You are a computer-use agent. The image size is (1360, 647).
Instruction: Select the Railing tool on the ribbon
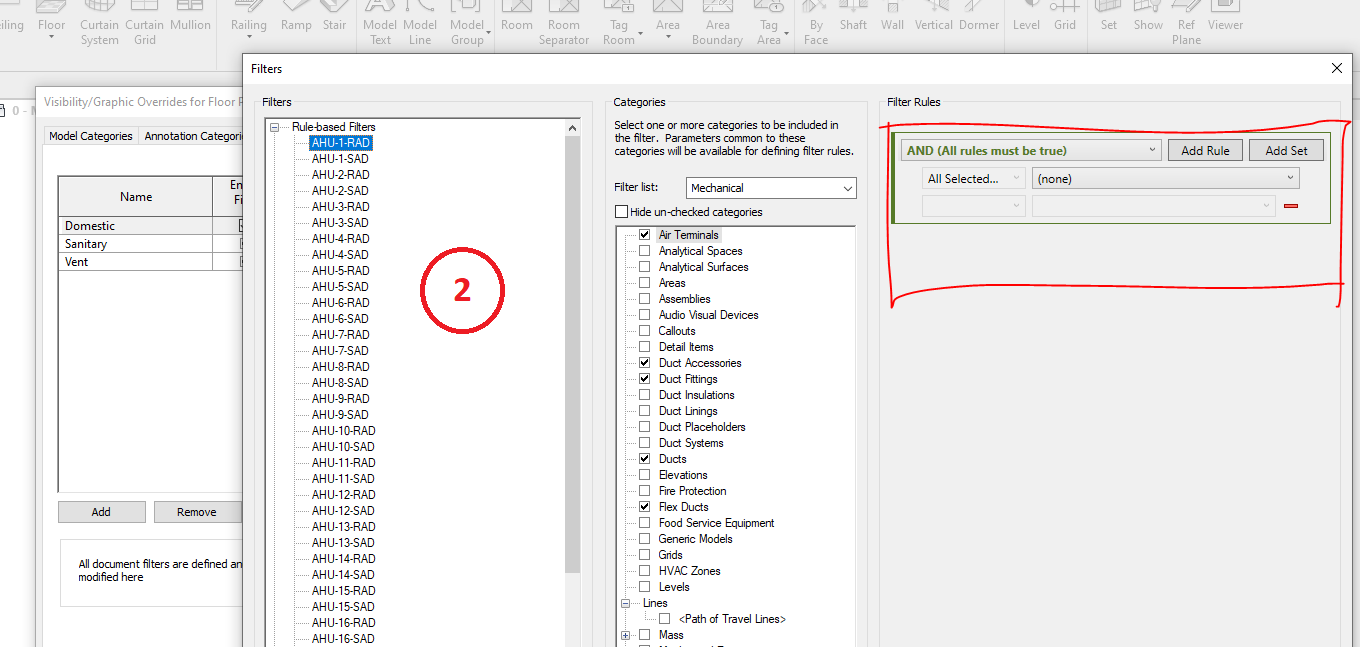(248, 18)
